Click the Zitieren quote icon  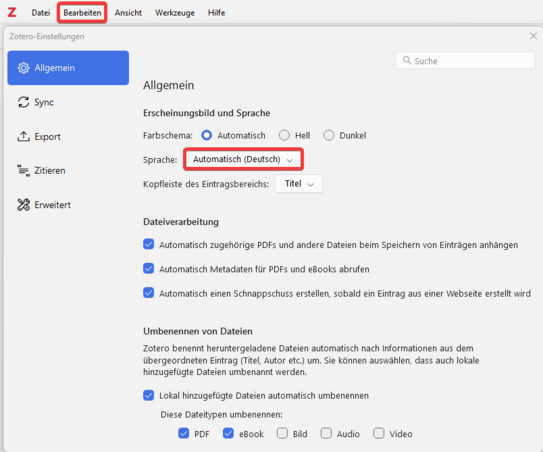[24, 170]
